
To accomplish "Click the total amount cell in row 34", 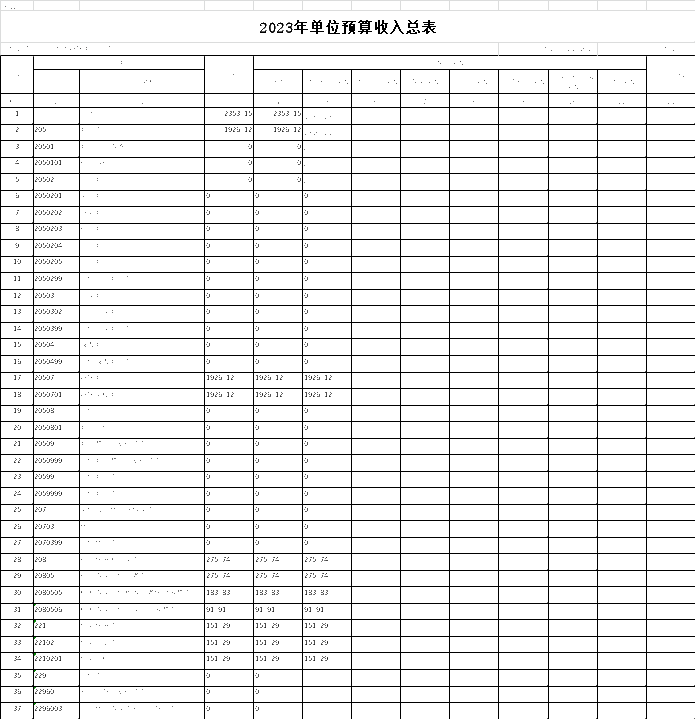I will coord(229,659).
